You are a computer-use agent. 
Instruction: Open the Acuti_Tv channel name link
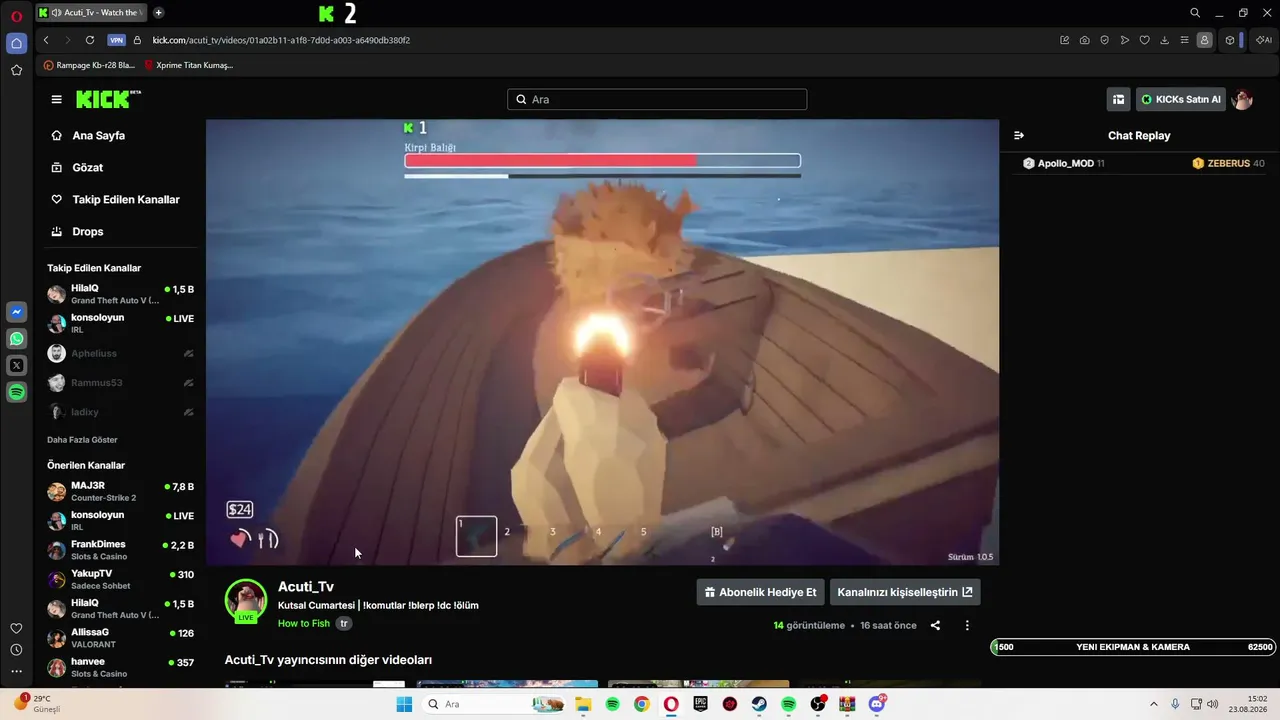pyautogui.click(x=306, y=586)
